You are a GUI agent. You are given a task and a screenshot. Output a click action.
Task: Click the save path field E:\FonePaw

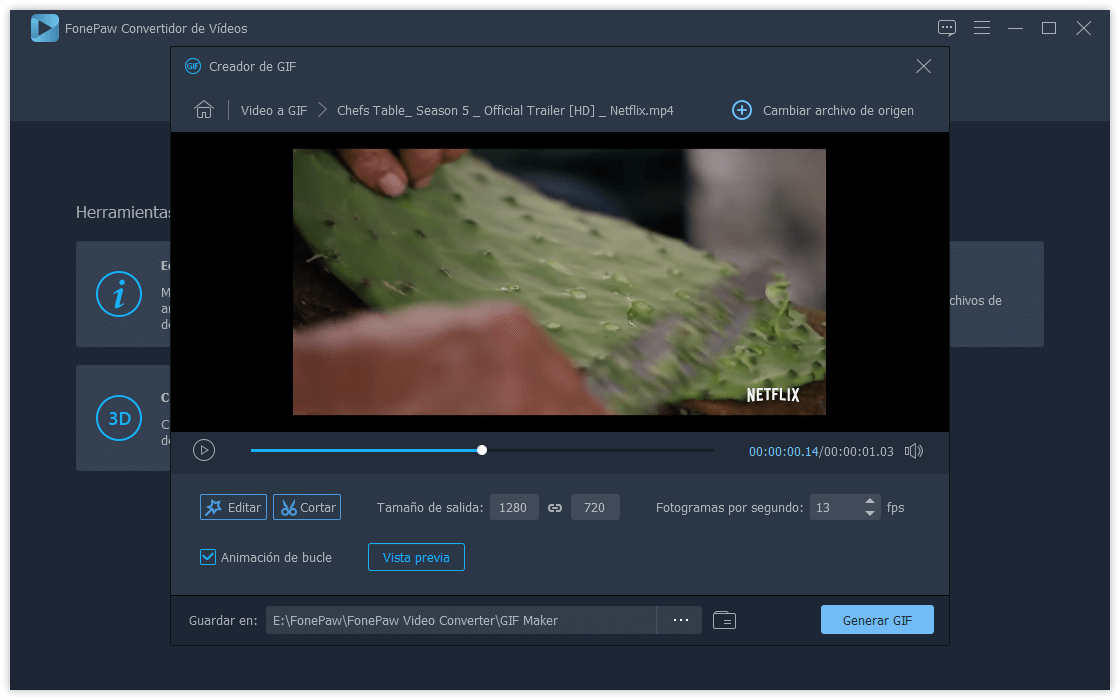click(461, 620)
